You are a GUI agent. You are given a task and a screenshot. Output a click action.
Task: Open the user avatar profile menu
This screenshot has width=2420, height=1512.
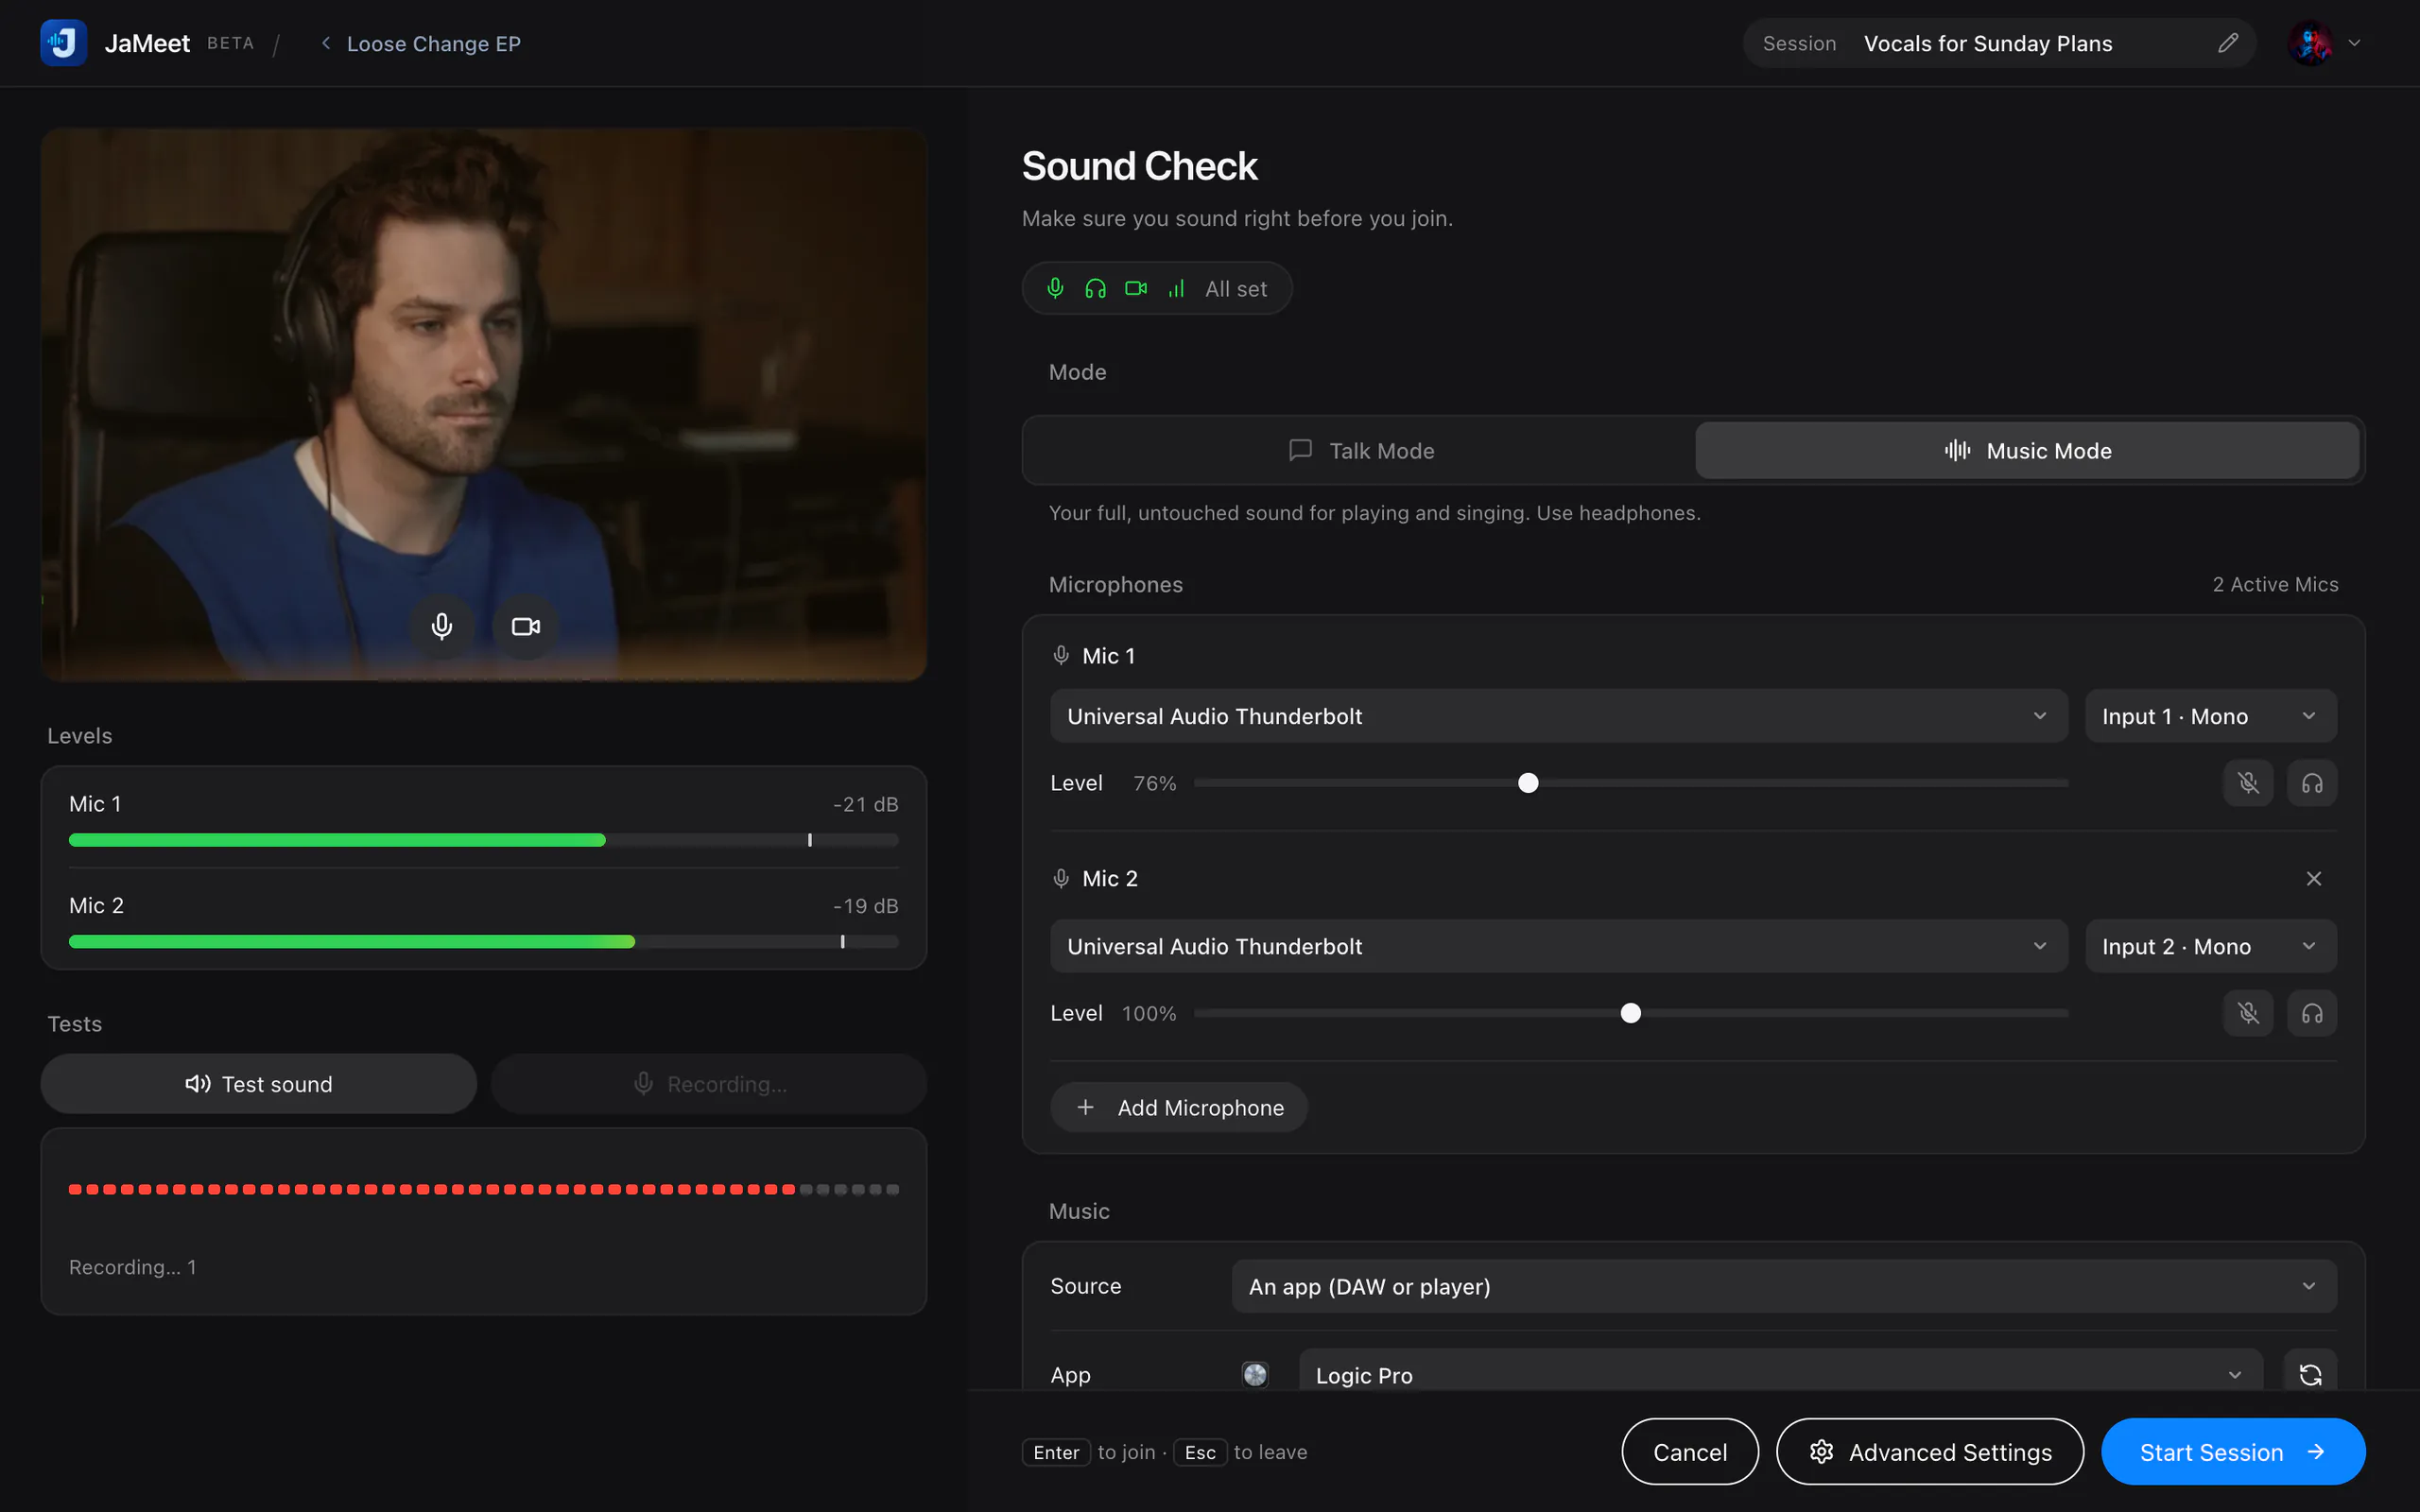pyautogui.click(x=2310, y=43)
